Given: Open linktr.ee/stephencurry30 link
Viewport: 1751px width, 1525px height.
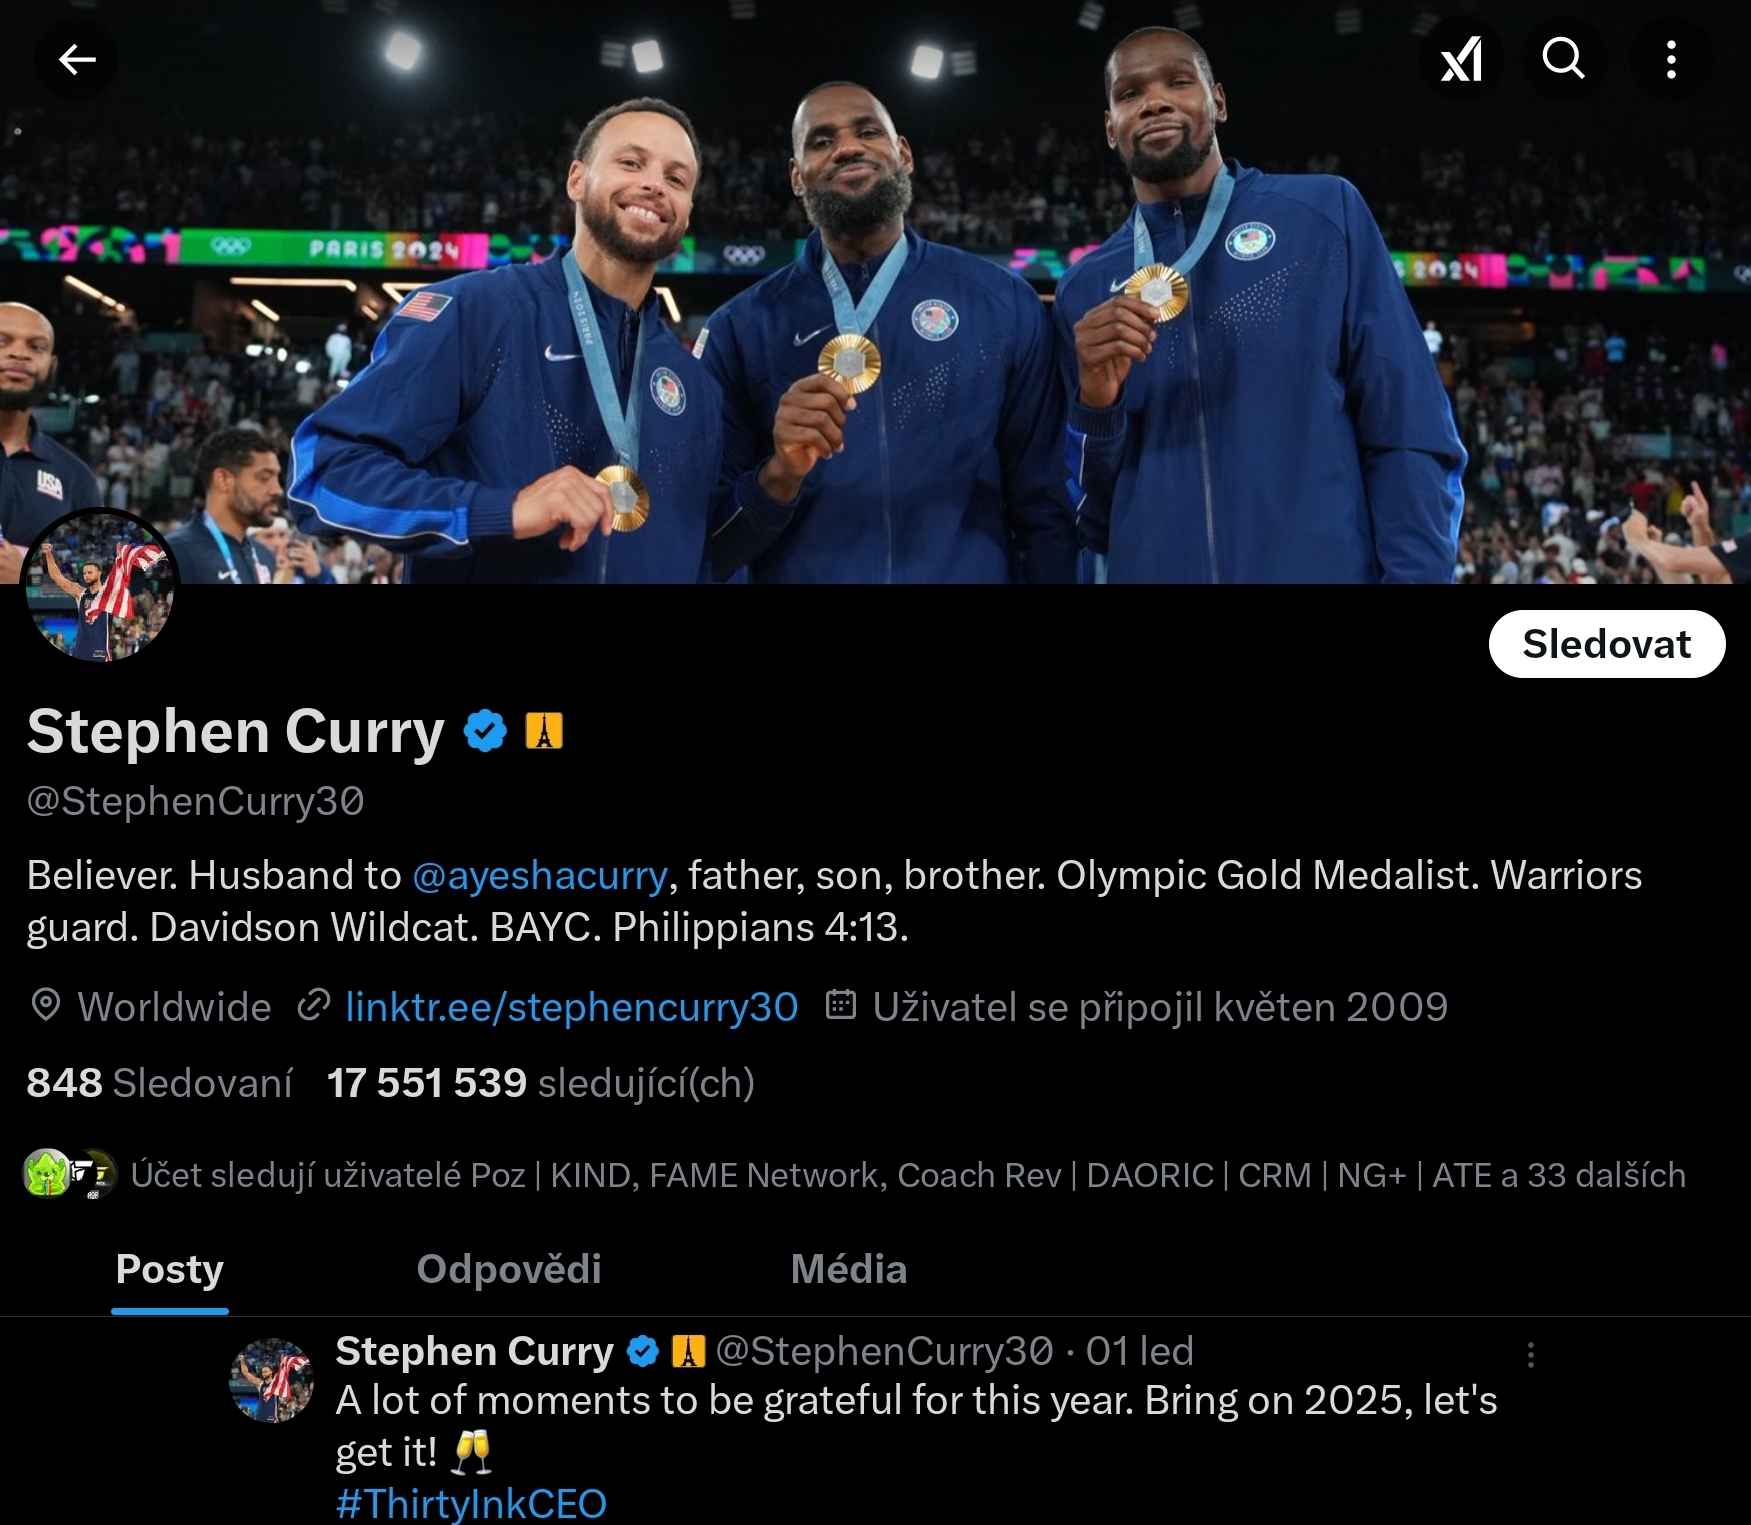Looking at the screenshot, I should tap(571, 1007).
